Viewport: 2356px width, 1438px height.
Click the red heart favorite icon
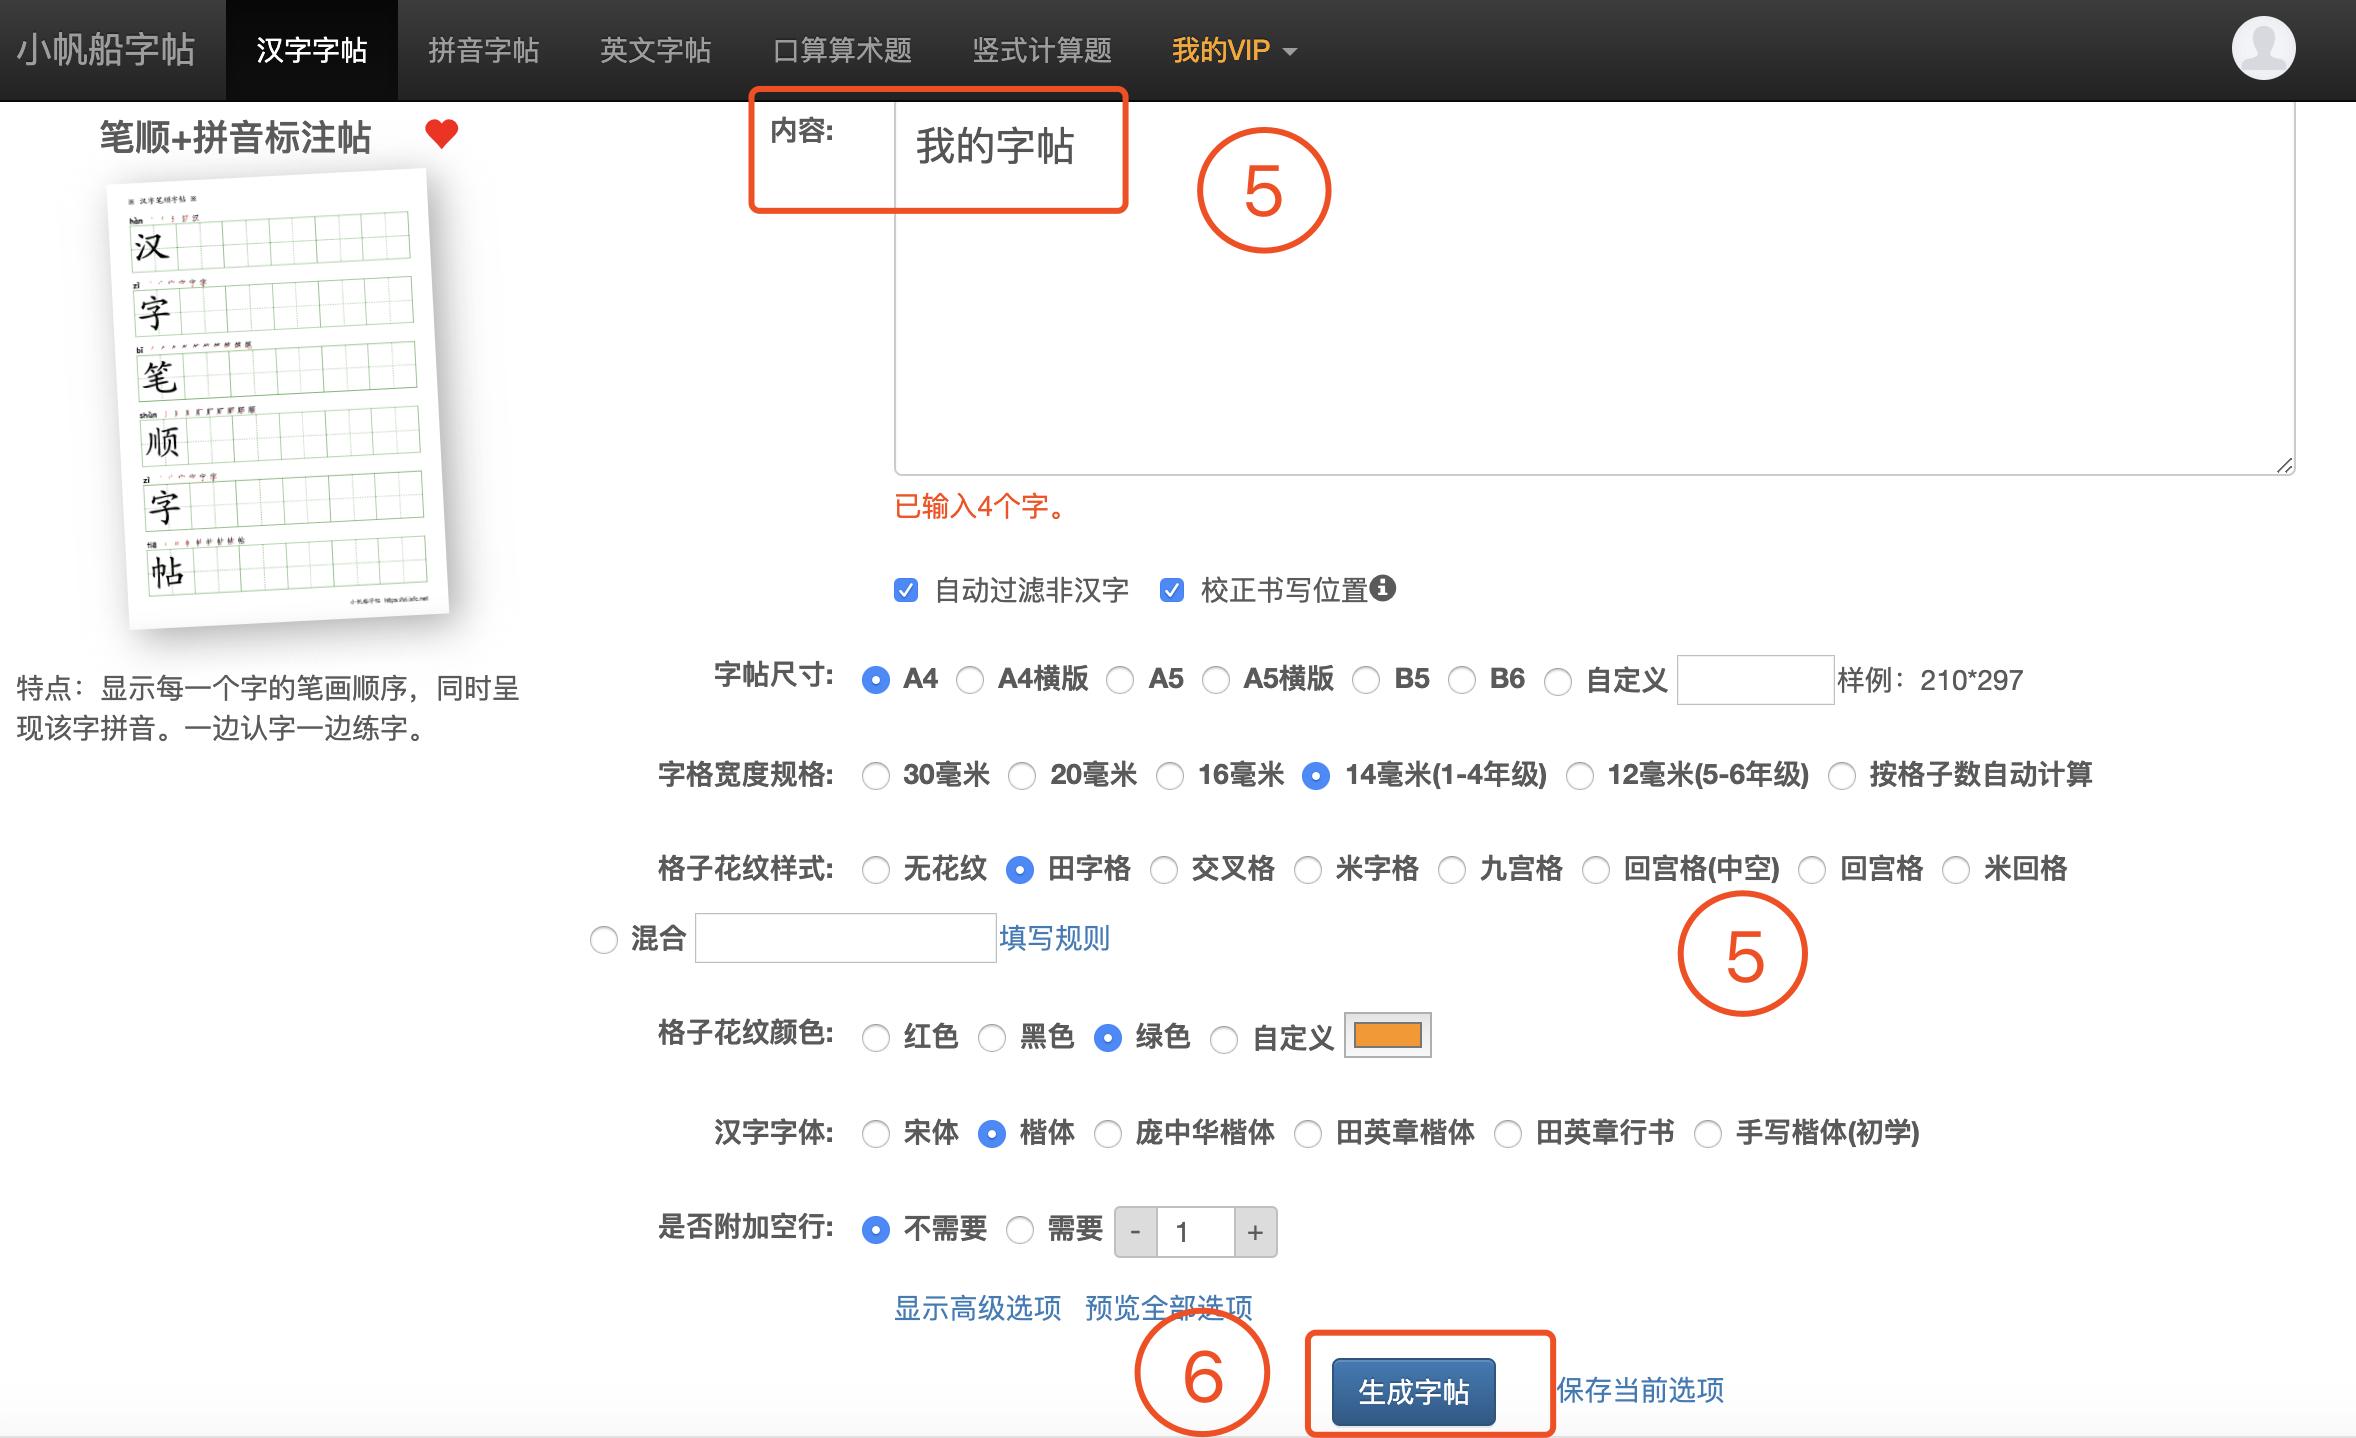[x=441, y=133]
